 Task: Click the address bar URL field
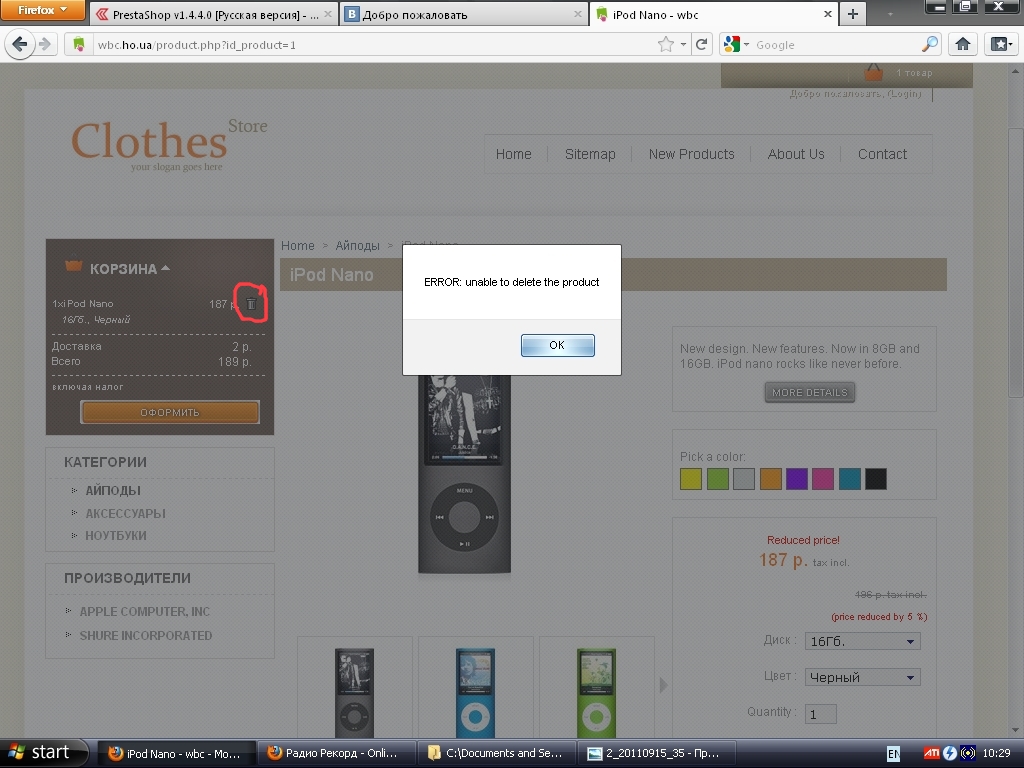tap(372, 44)
